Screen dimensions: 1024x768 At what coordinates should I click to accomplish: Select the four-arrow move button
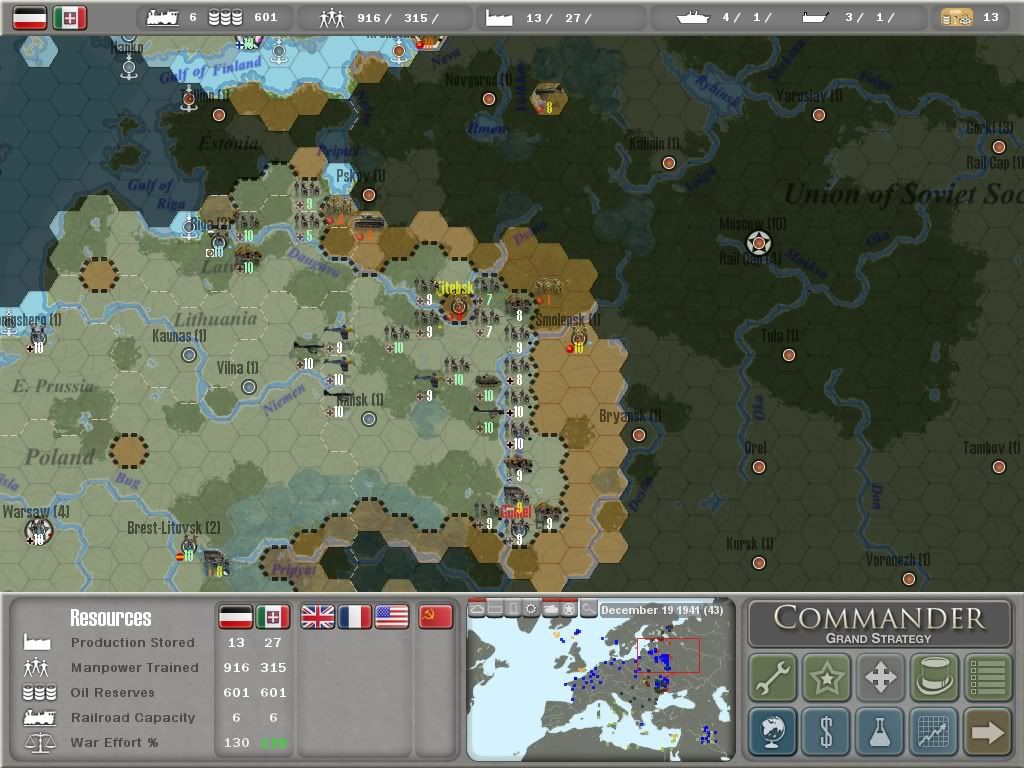pos(880,677)
